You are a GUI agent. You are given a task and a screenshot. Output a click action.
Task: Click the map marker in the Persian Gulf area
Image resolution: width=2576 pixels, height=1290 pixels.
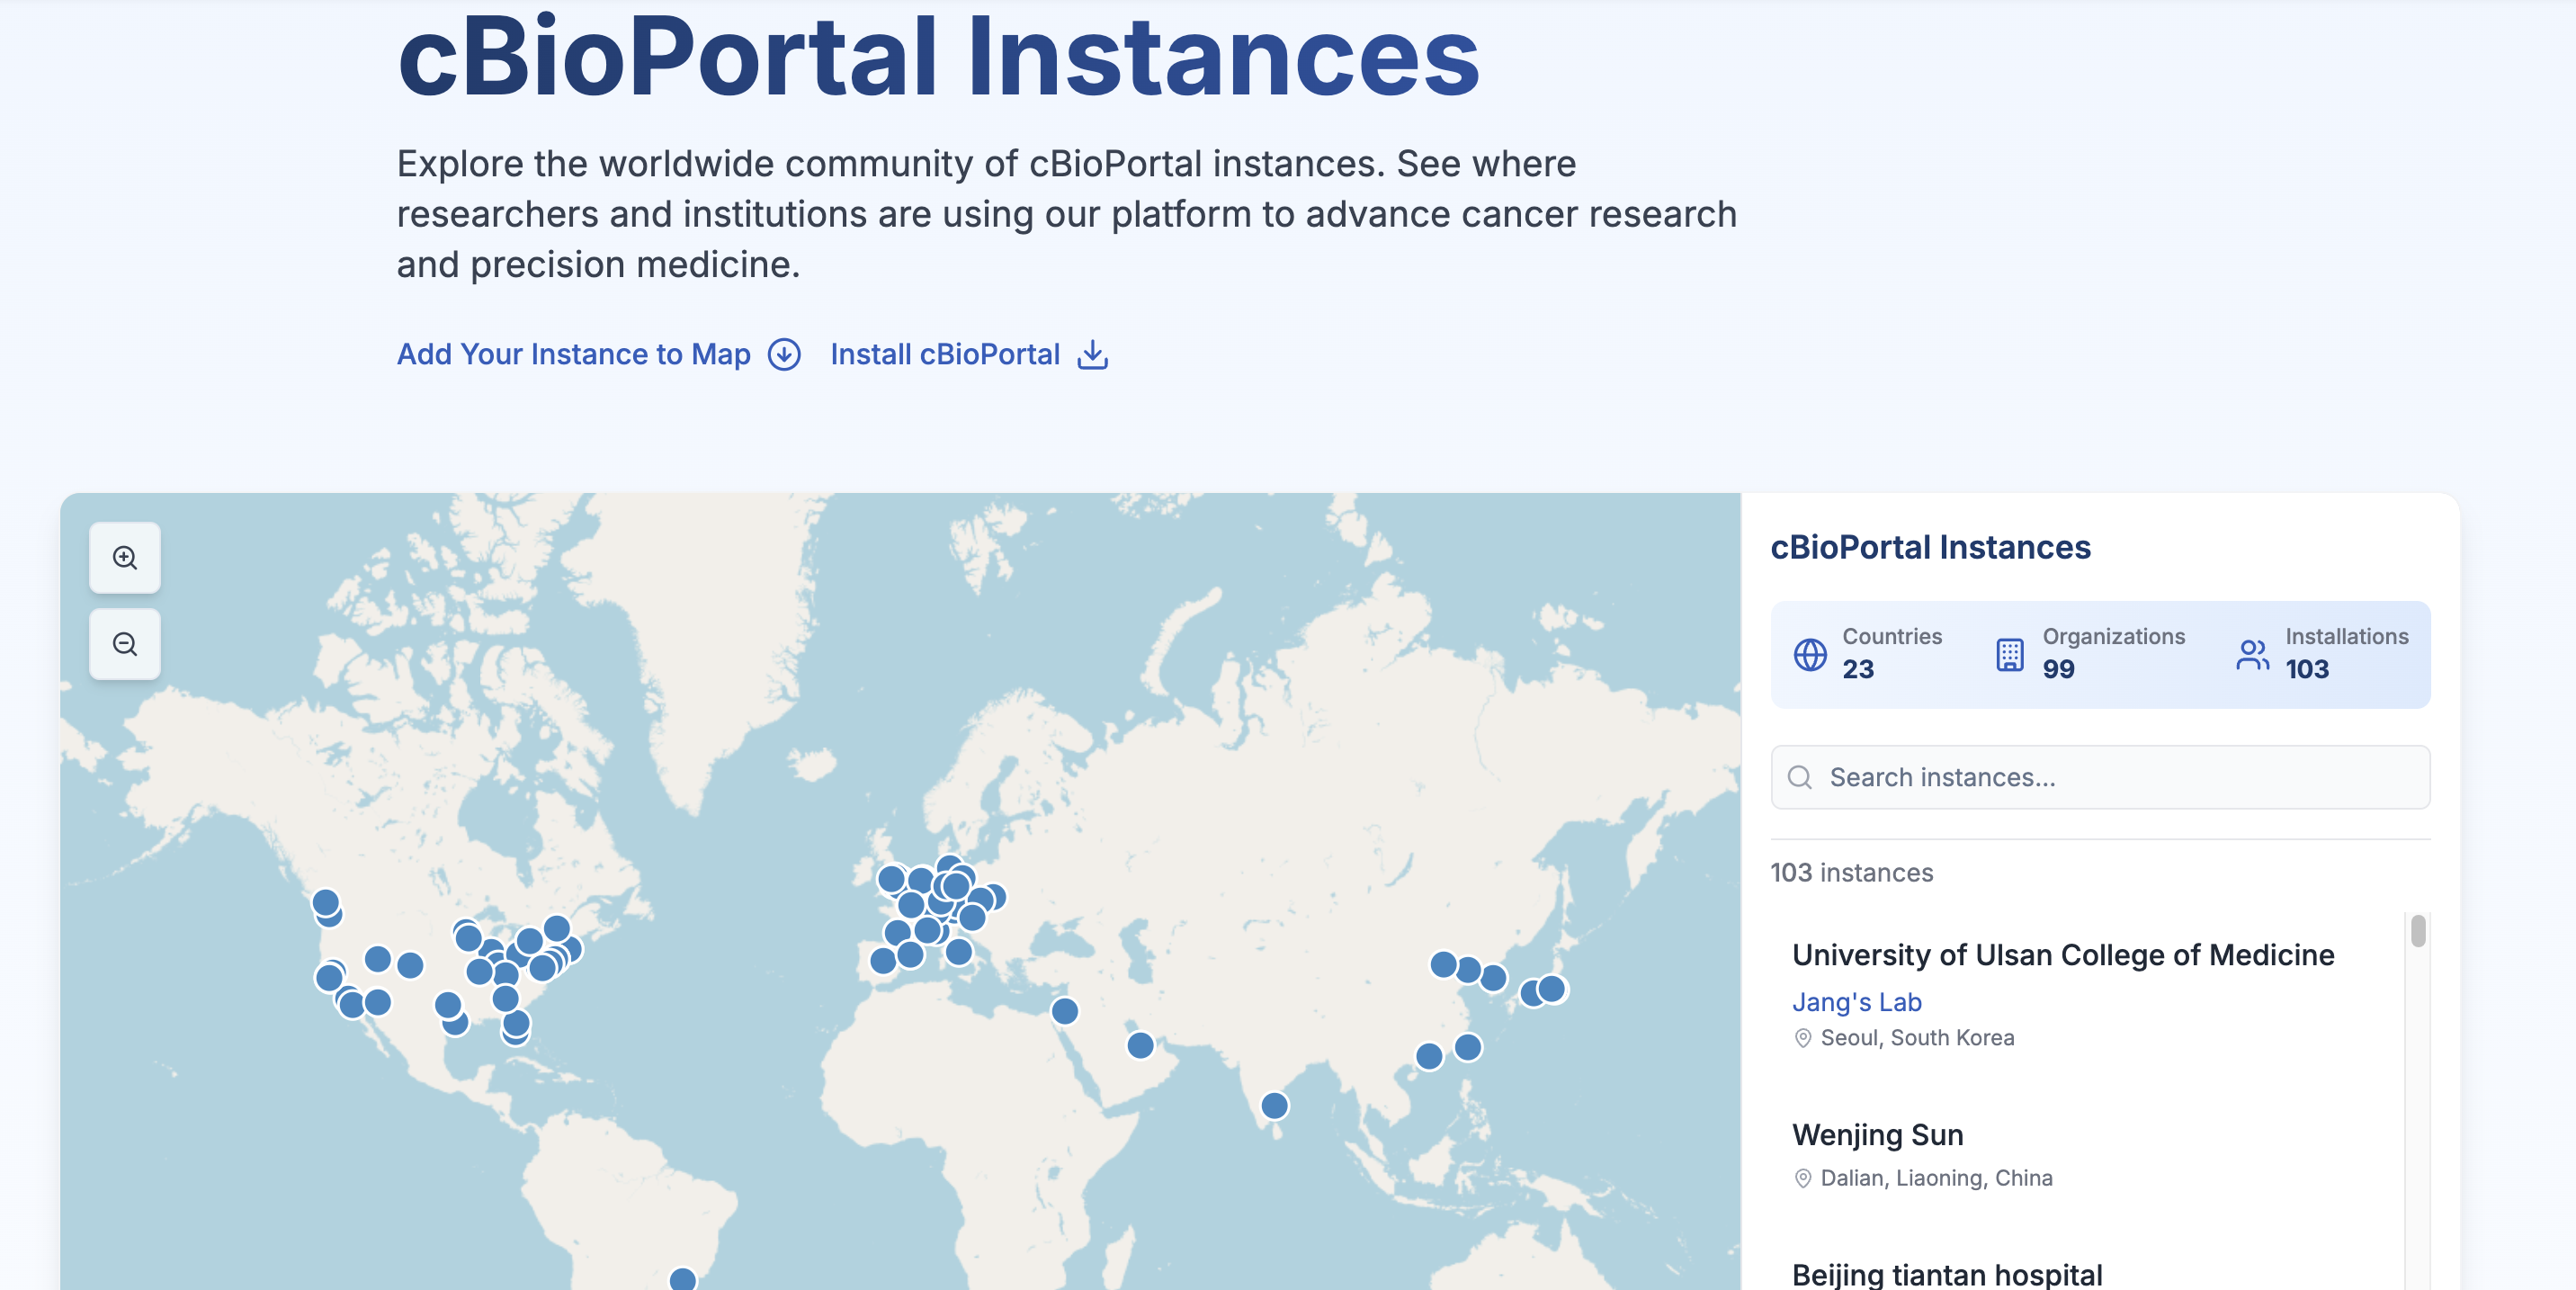(1140, 1045)
